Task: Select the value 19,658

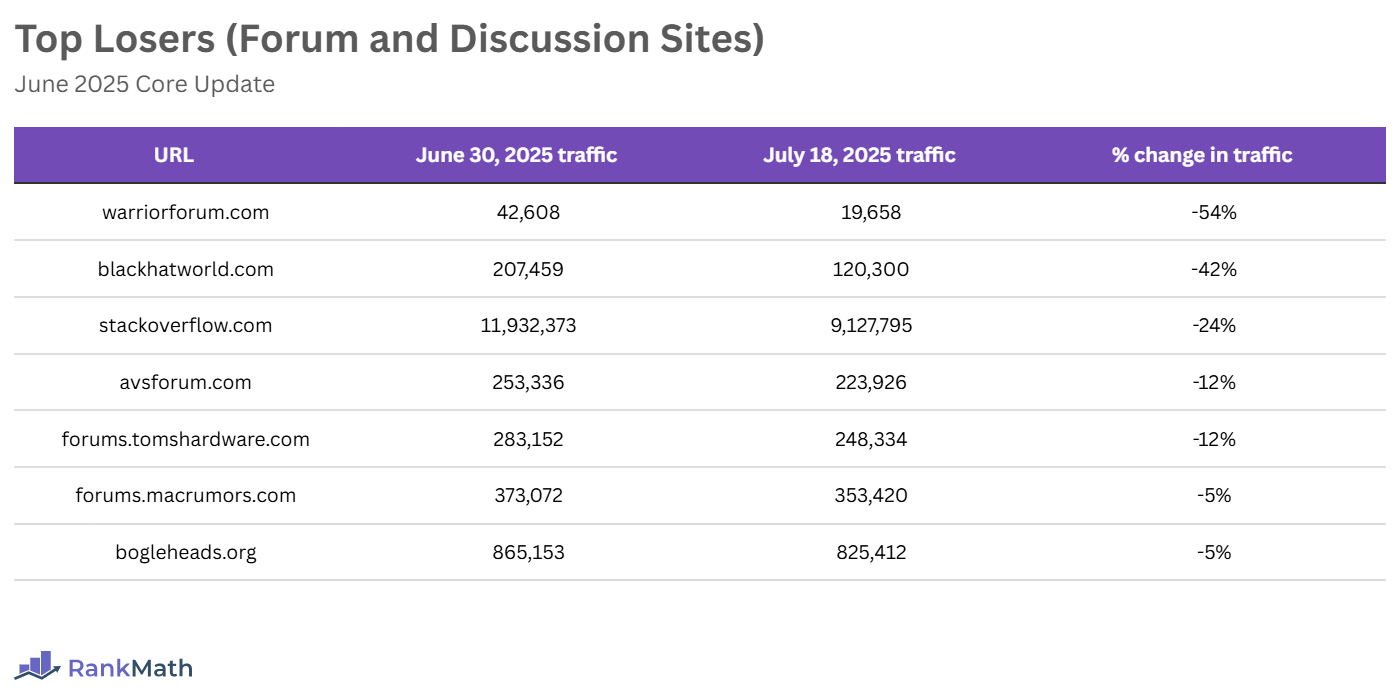Action: pyautogui.click(x=871, y=212)
